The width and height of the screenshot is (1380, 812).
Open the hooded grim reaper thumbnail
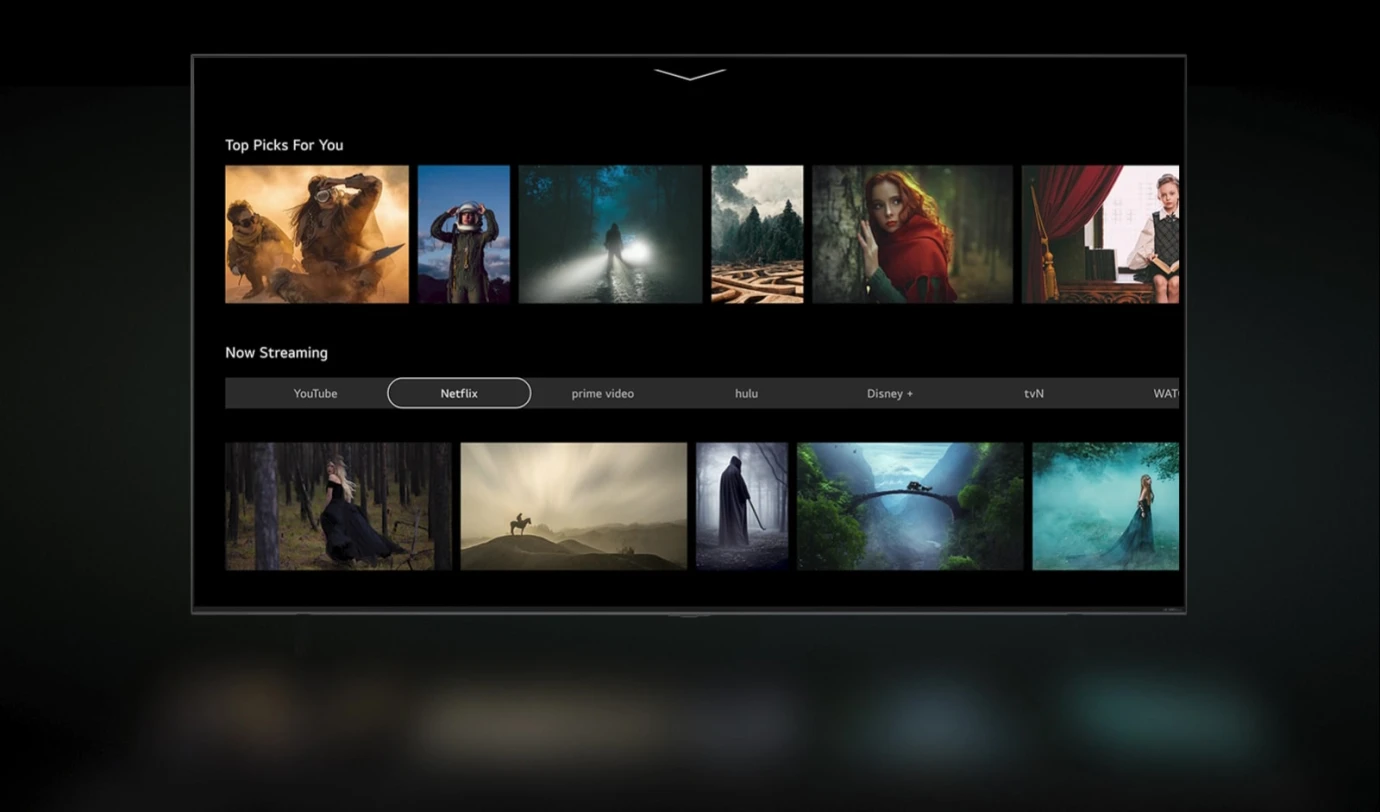coord(741,506)
